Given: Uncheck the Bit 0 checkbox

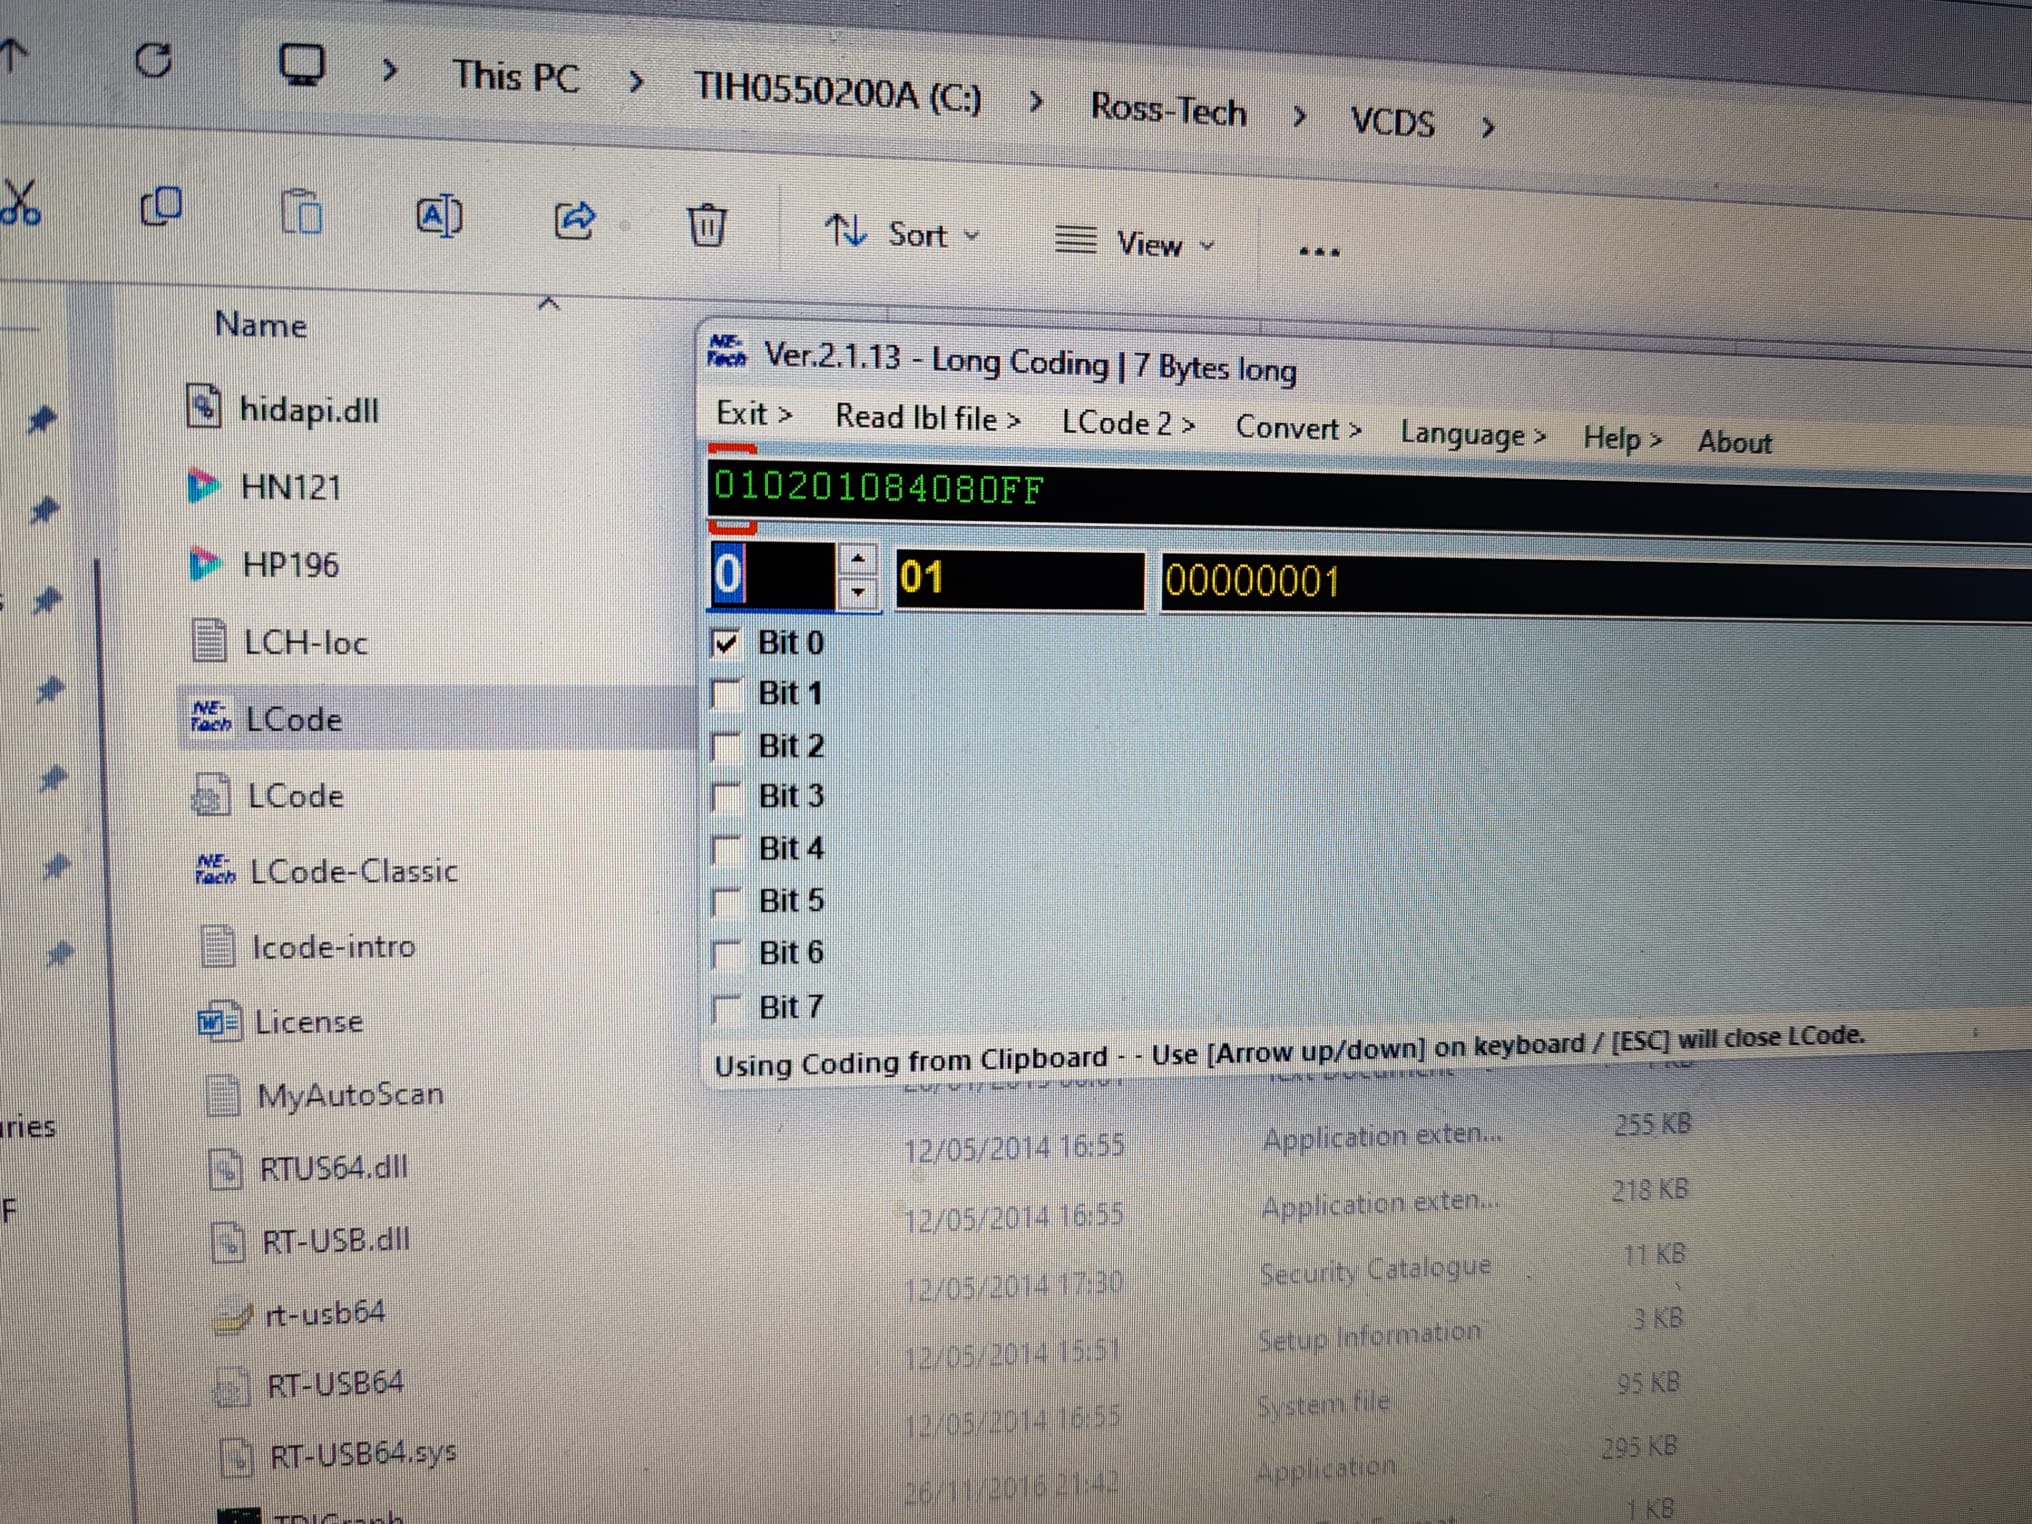Looking at the screenshot, I should point(726,642).
